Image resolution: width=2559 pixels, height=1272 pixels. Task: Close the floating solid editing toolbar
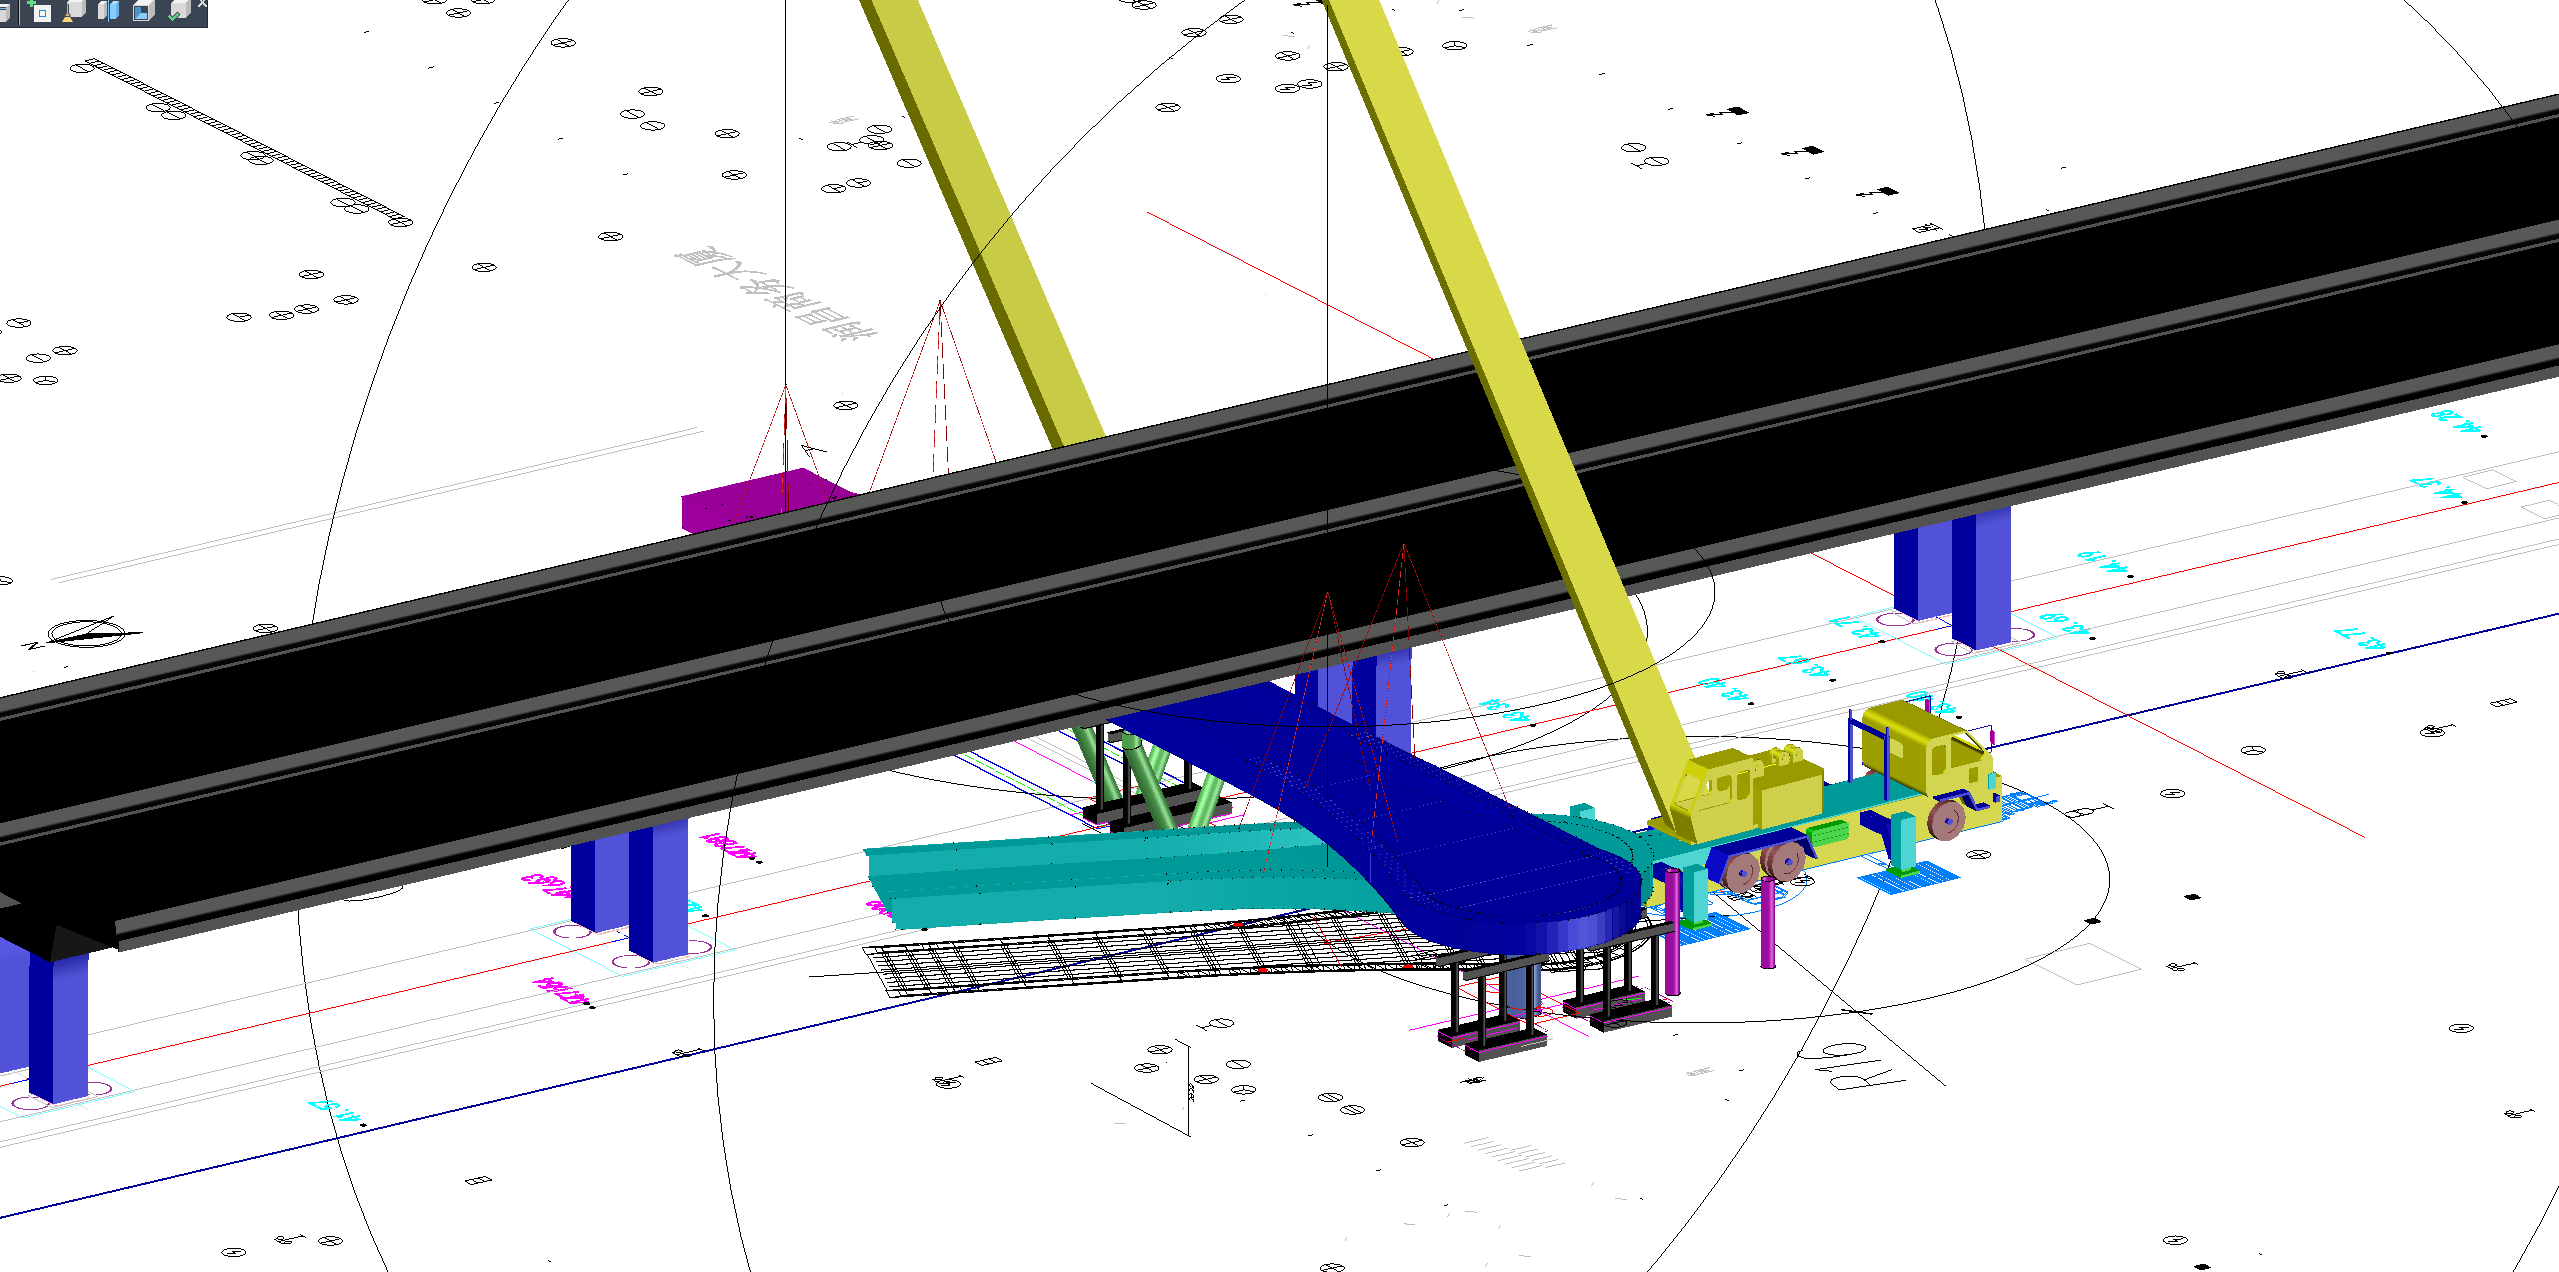202,4
